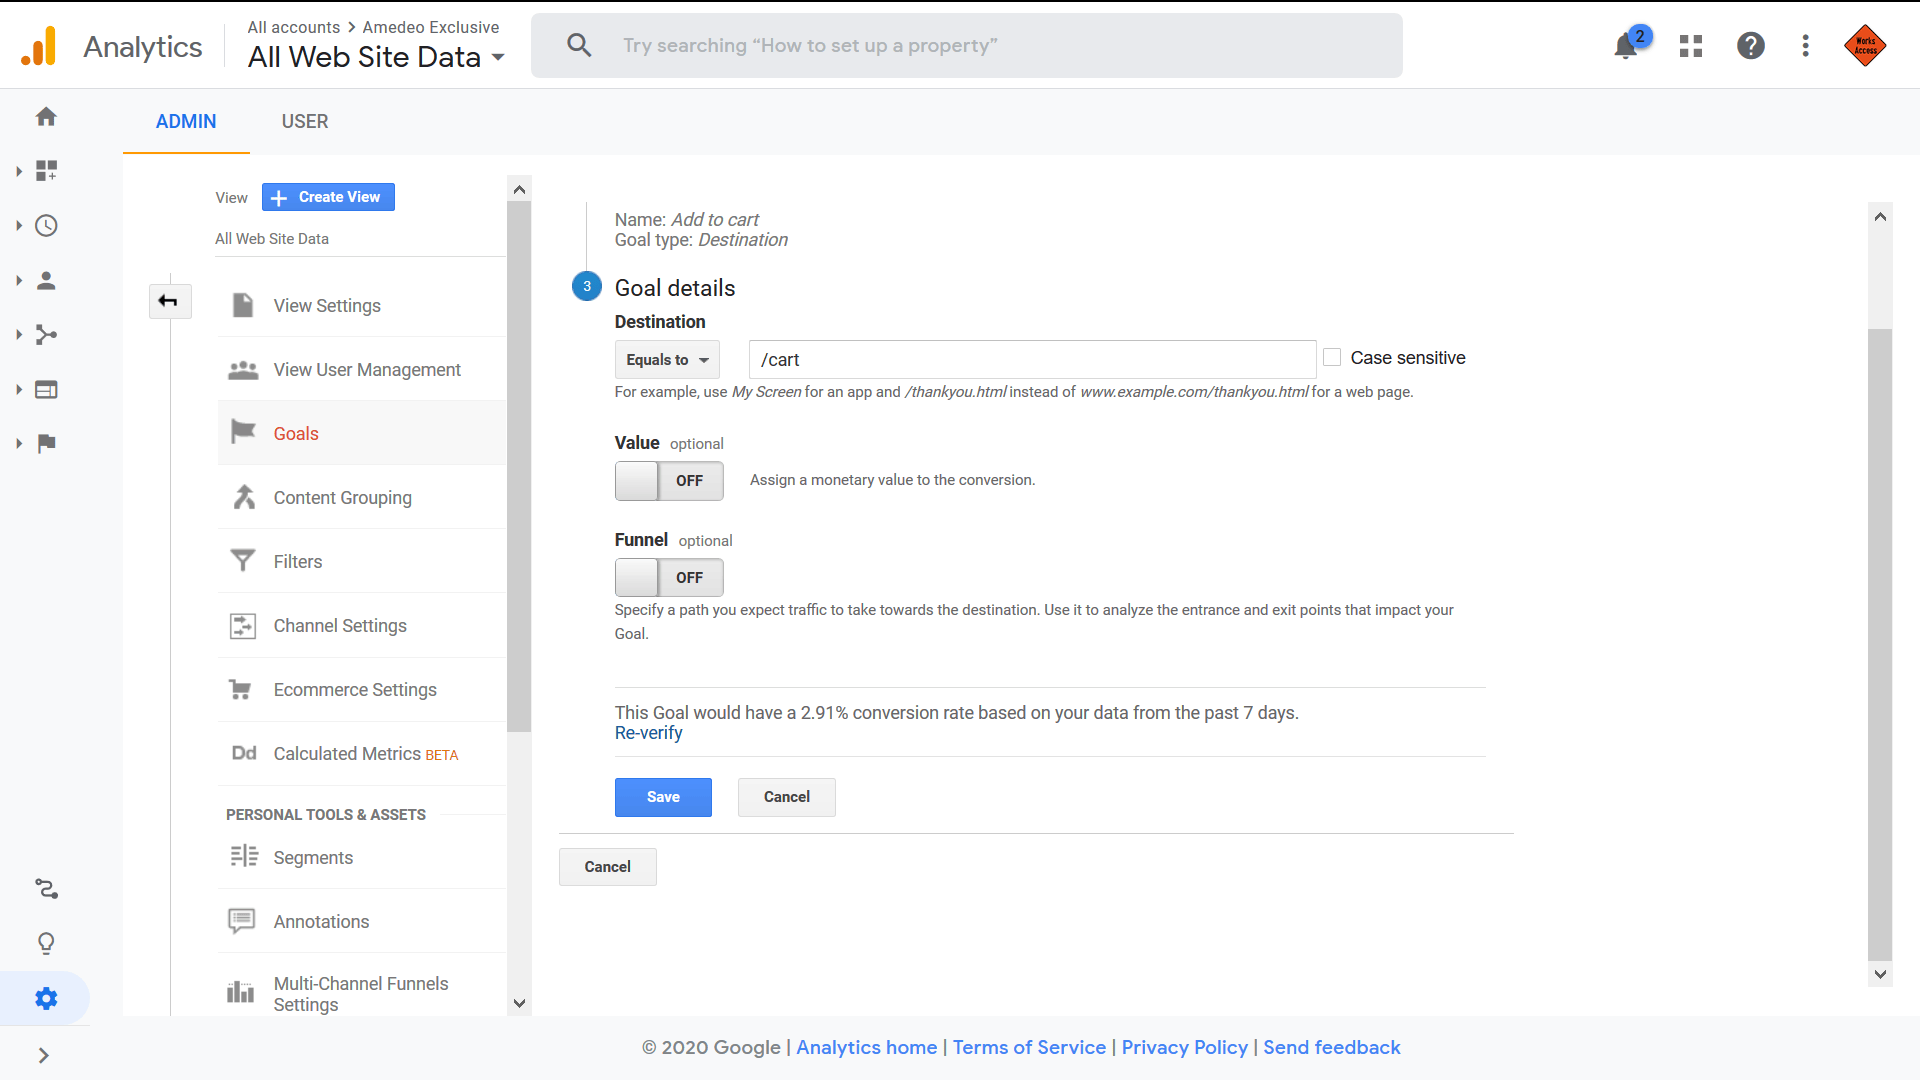Save the goal settings

click(663, 797)
